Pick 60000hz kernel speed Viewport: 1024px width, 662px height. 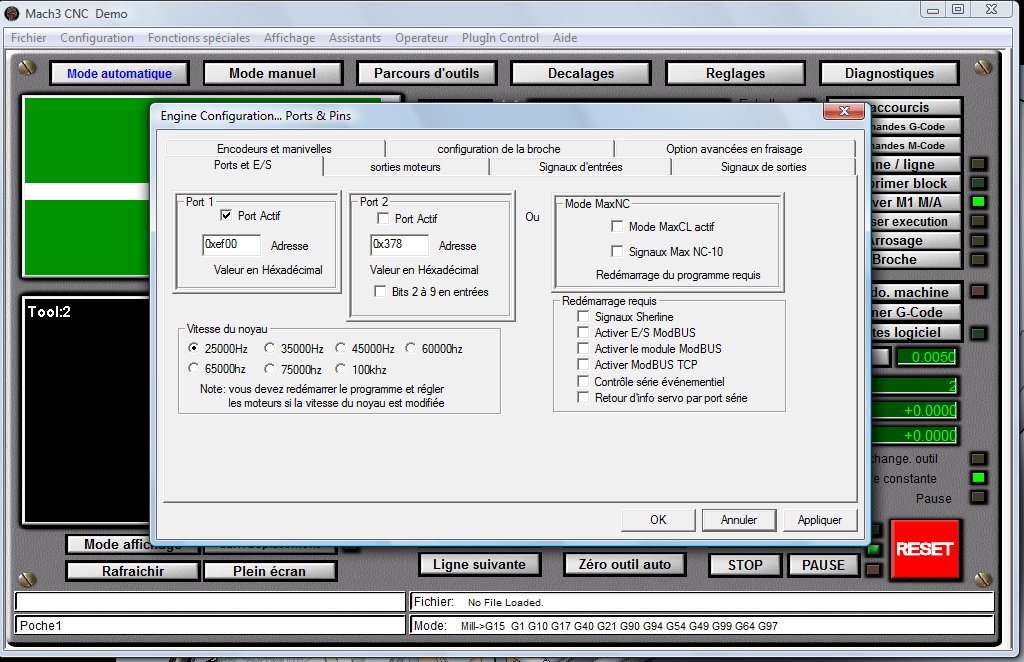click(x=410, y=348)
